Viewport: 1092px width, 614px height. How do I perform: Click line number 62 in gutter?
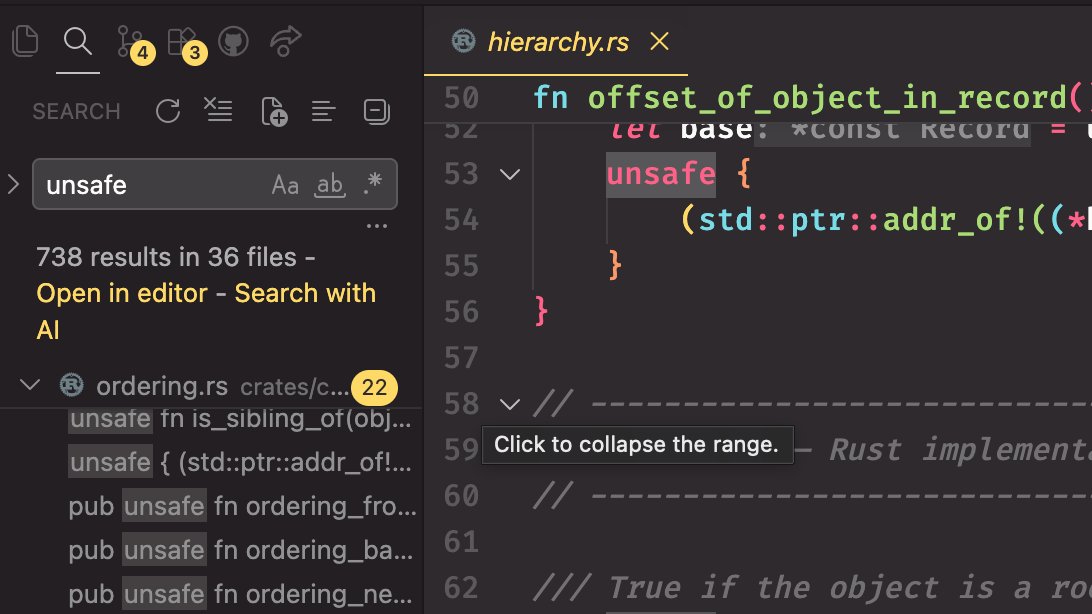pos(461,588)
